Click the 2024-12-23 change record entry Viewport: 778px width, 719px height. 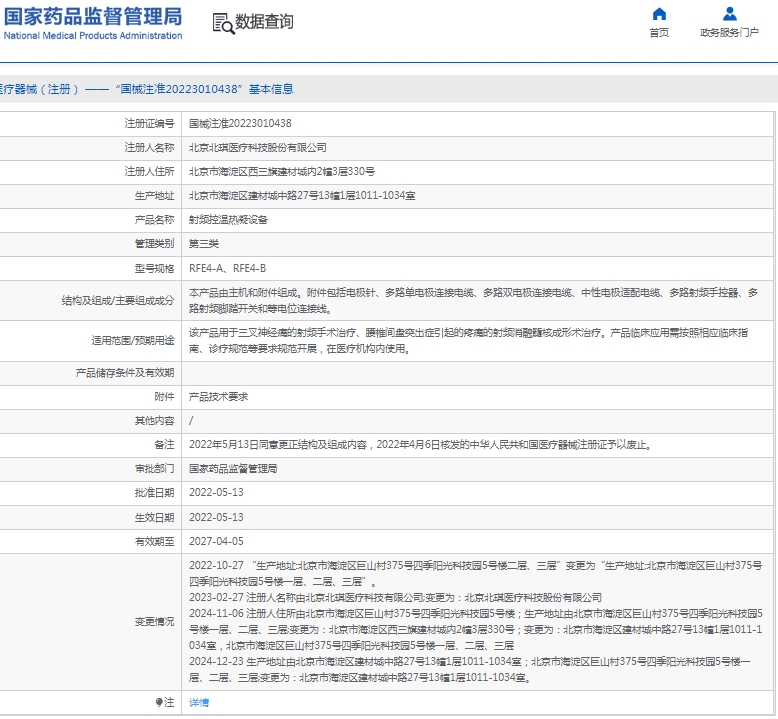click(470, 669)
